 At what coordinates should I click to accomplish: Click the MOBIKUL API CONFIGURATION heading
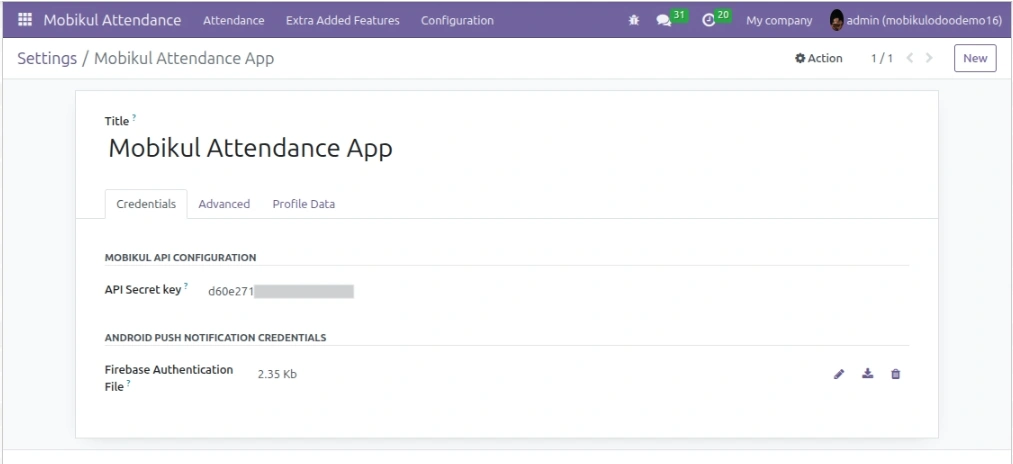180,258
